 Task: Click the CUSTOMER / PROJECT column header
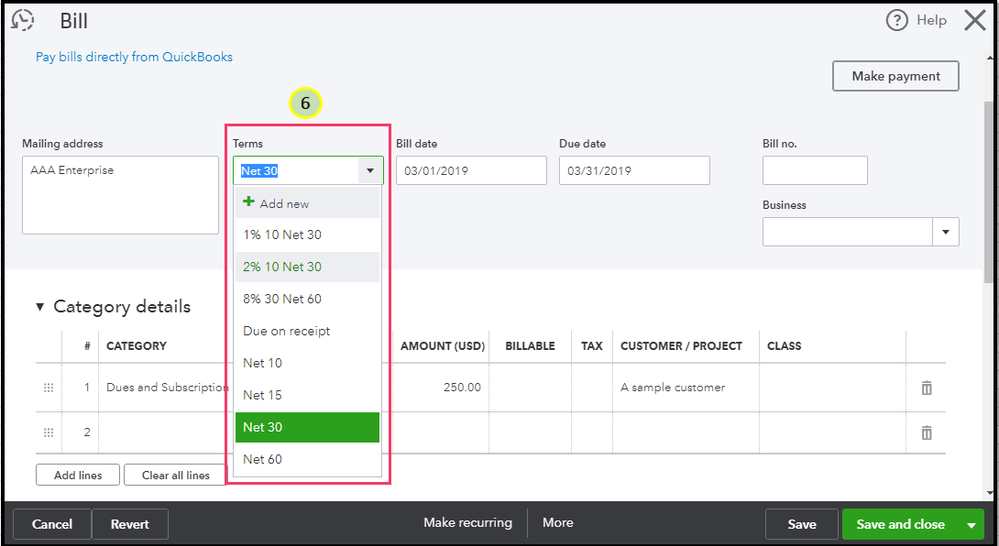(x=681, y=346)
